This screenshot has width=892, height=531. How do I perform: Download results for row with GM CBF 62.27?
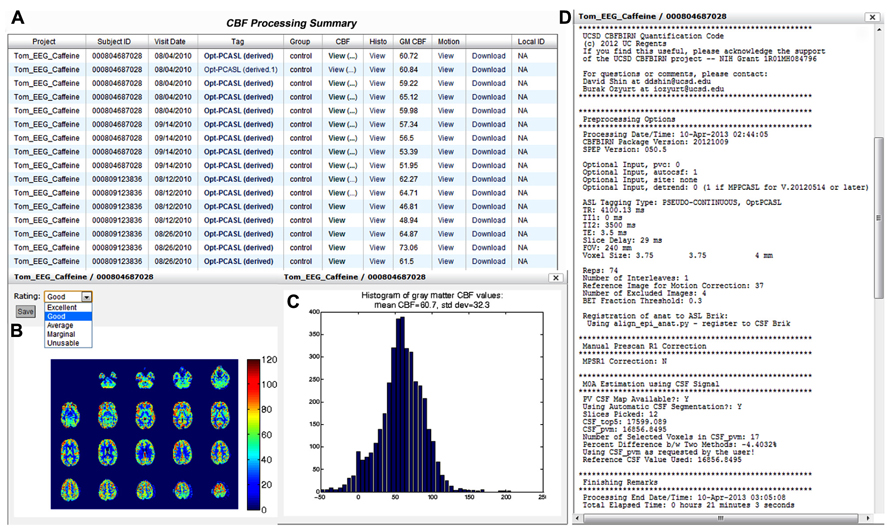[x=489, y=179]
